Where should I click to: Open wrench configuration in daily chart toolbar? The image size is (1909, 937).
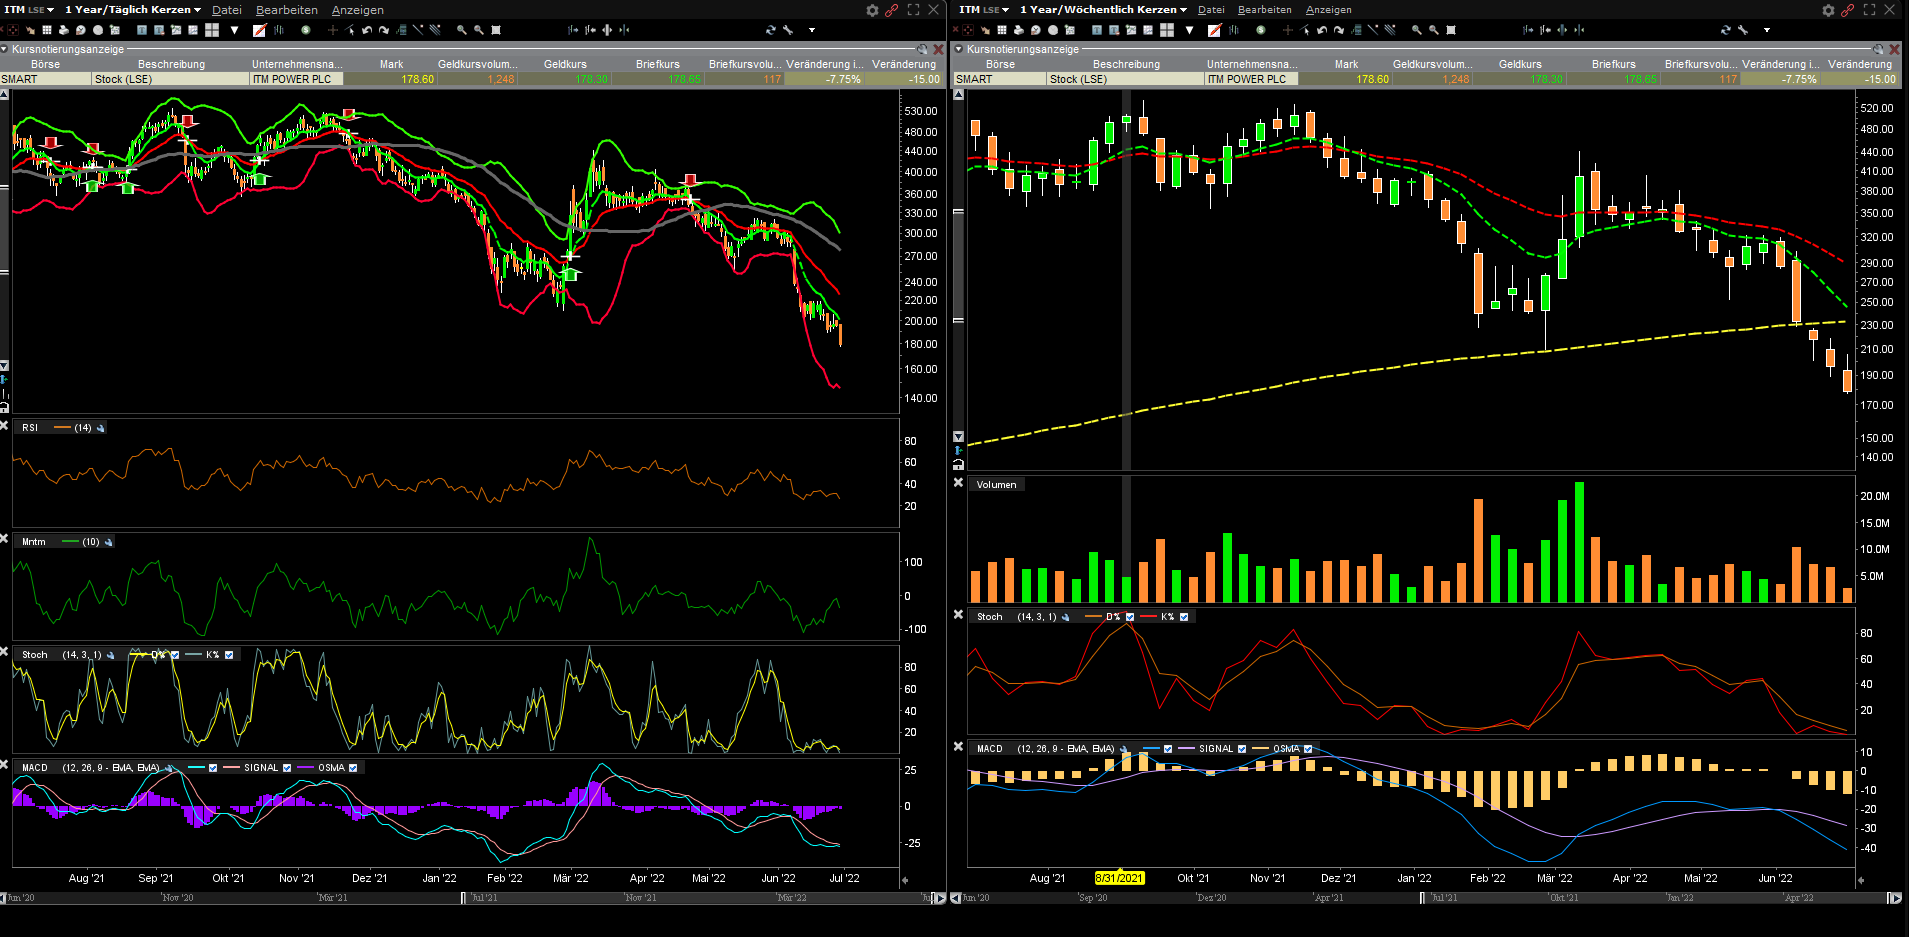[788, 30]
